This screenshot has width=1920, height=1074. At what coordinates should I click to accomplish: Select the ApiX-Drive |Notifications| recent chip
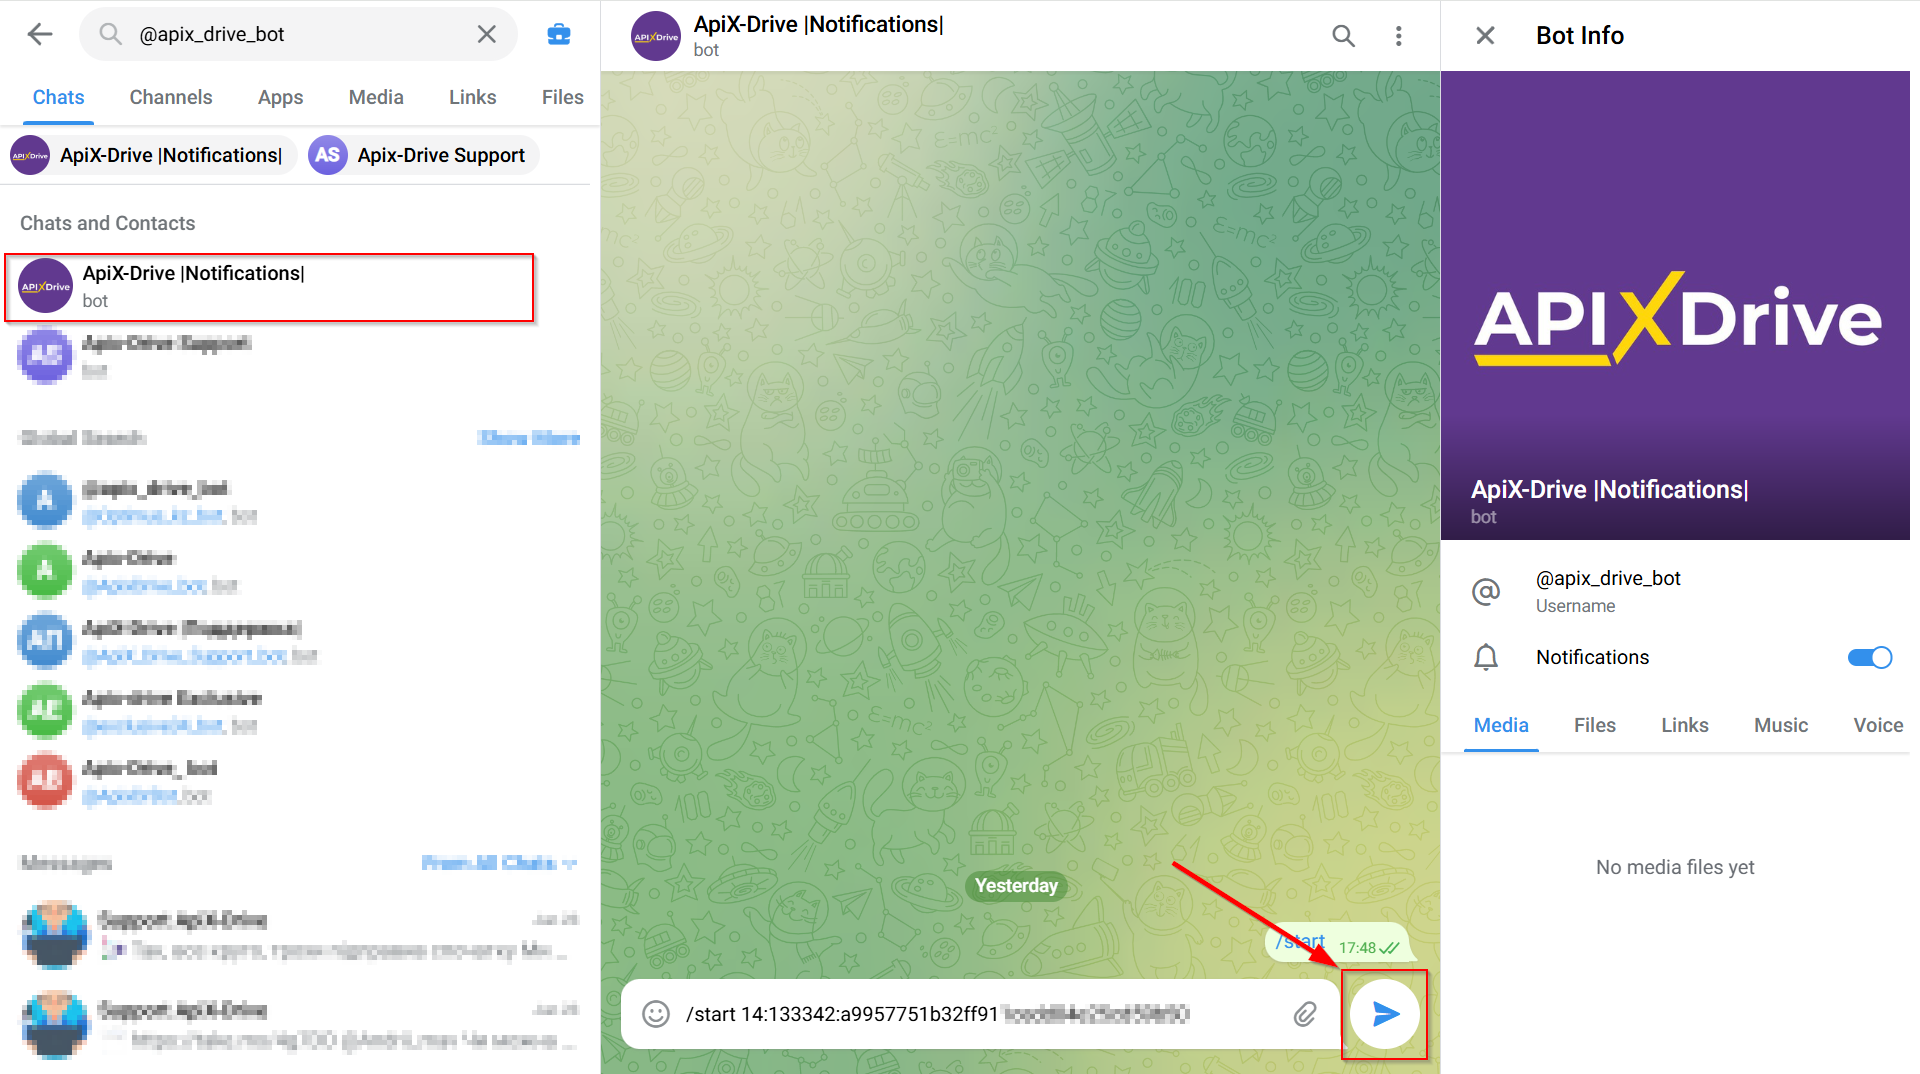153,155
